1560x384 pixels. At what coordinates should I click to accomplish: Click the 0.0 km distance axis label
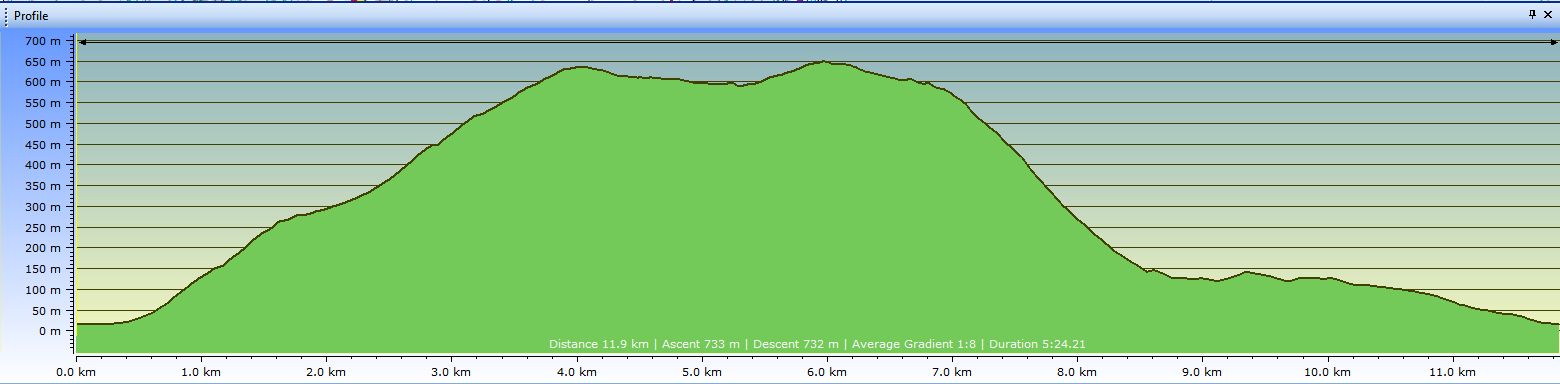pyautogui.click(x=77, y=372)
